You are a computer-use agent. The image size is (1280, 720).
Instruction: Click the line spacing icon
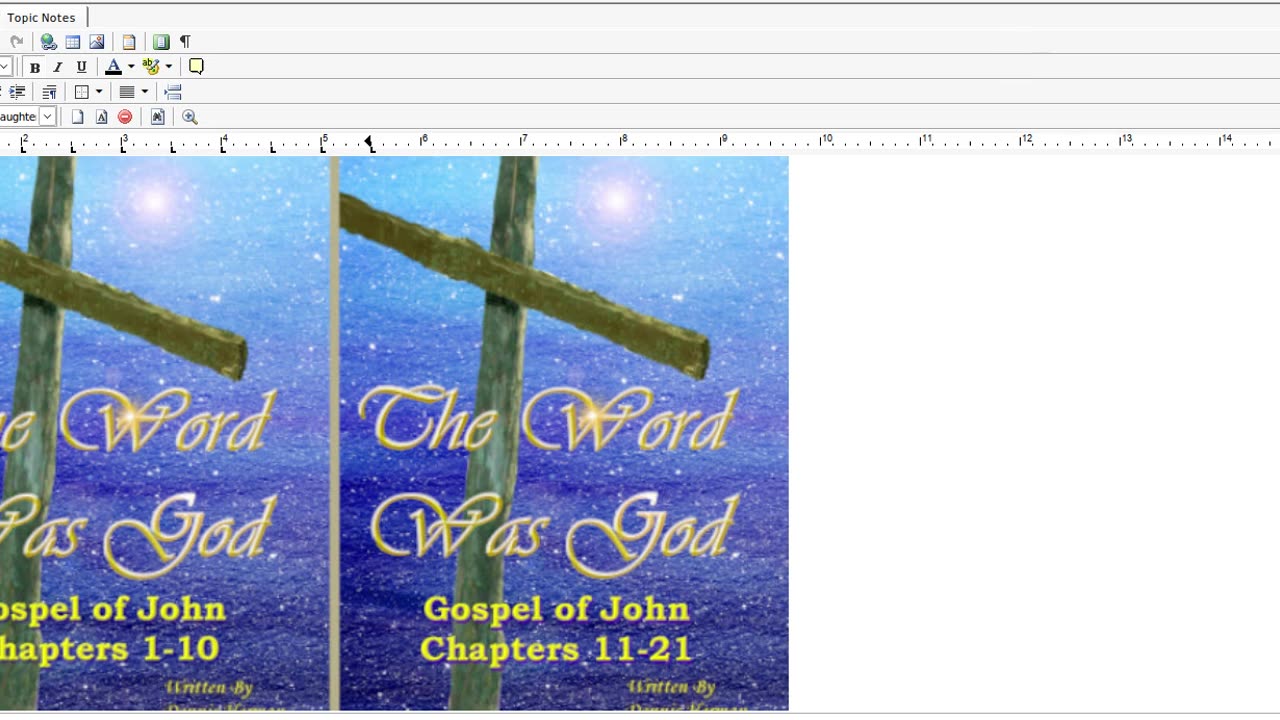173,92
